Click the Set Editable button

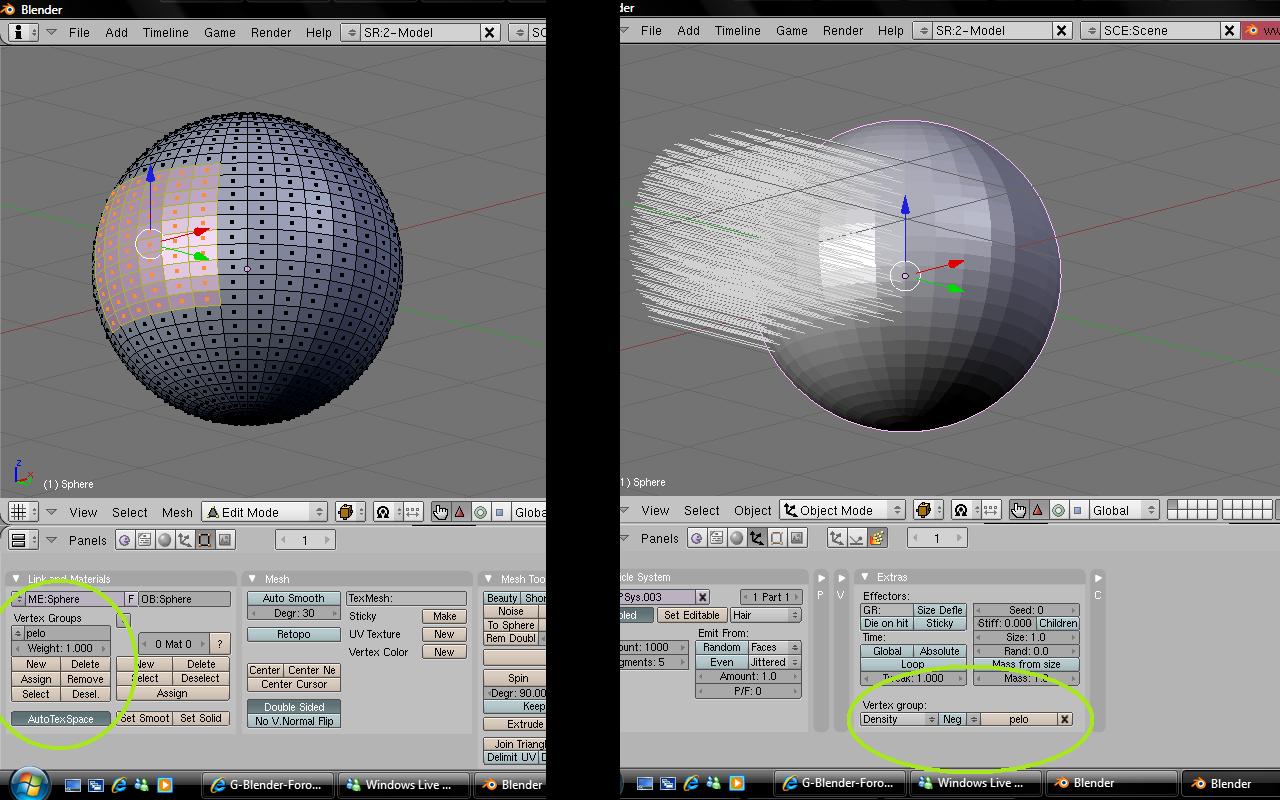[x=691, y=615]
